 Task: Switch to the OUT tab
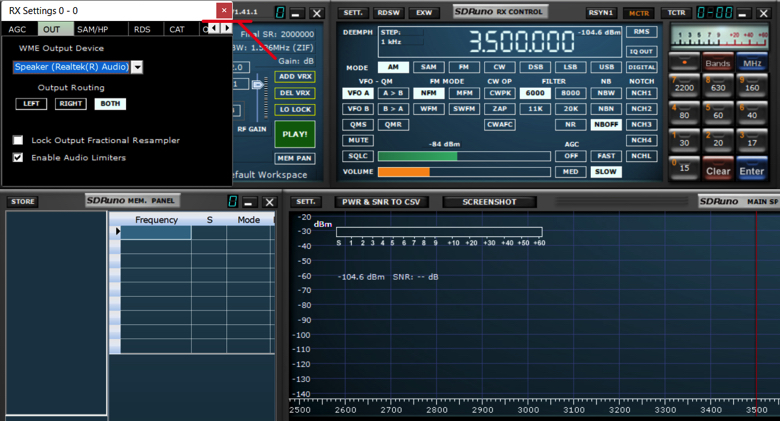(51, 29)
